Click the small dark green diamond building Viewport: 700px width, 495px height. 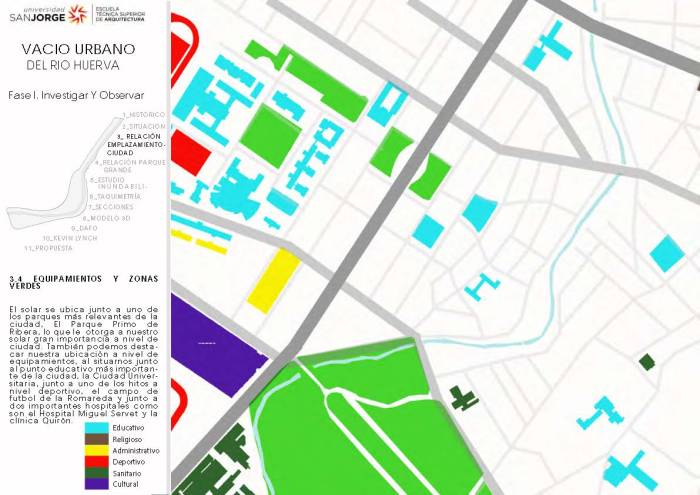click(x=647, y=361)
